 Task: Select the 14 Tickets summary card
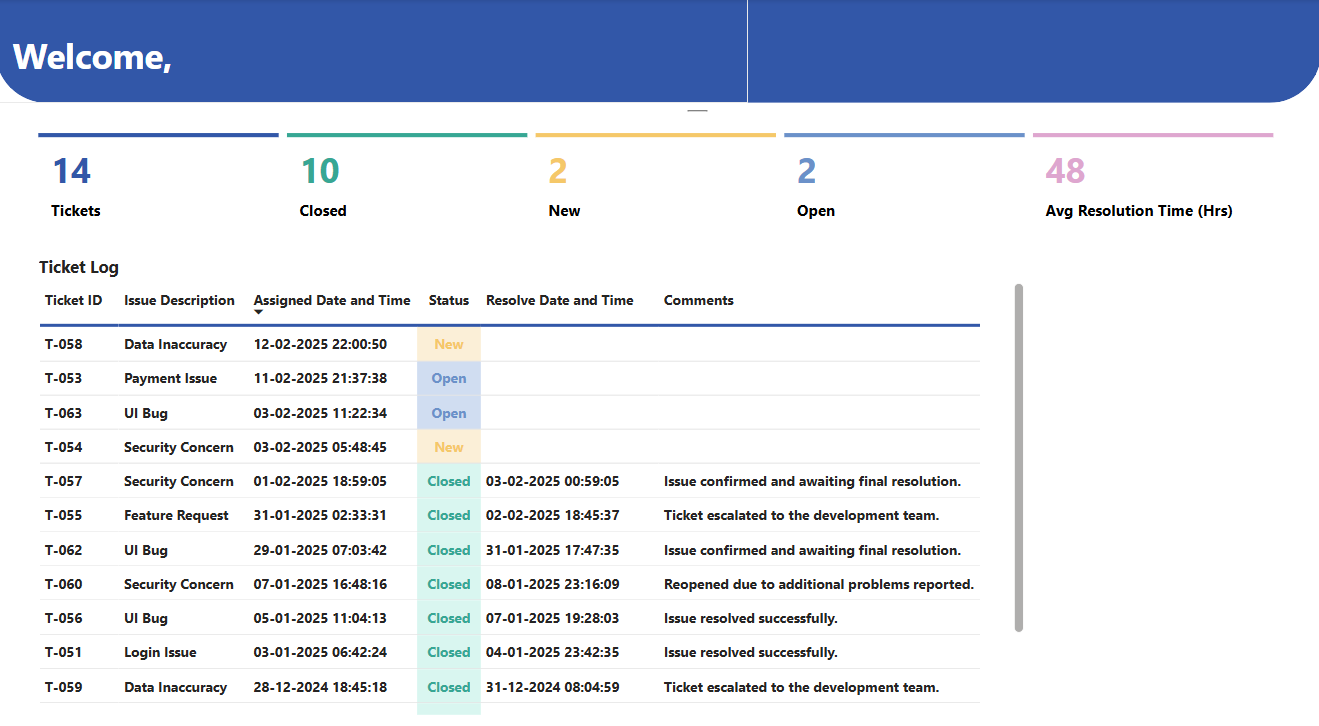click(158, 180)
